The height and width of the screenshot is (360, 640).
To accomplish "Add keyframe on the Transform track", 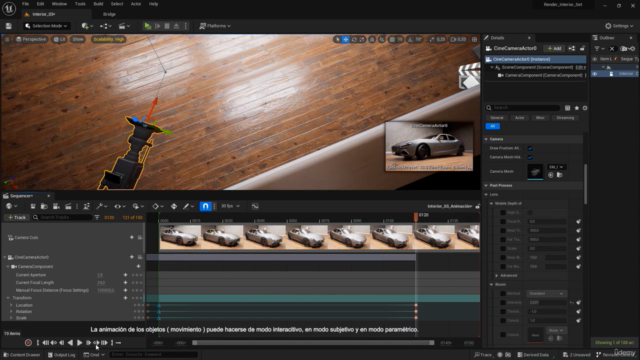I will pos(125,298).
